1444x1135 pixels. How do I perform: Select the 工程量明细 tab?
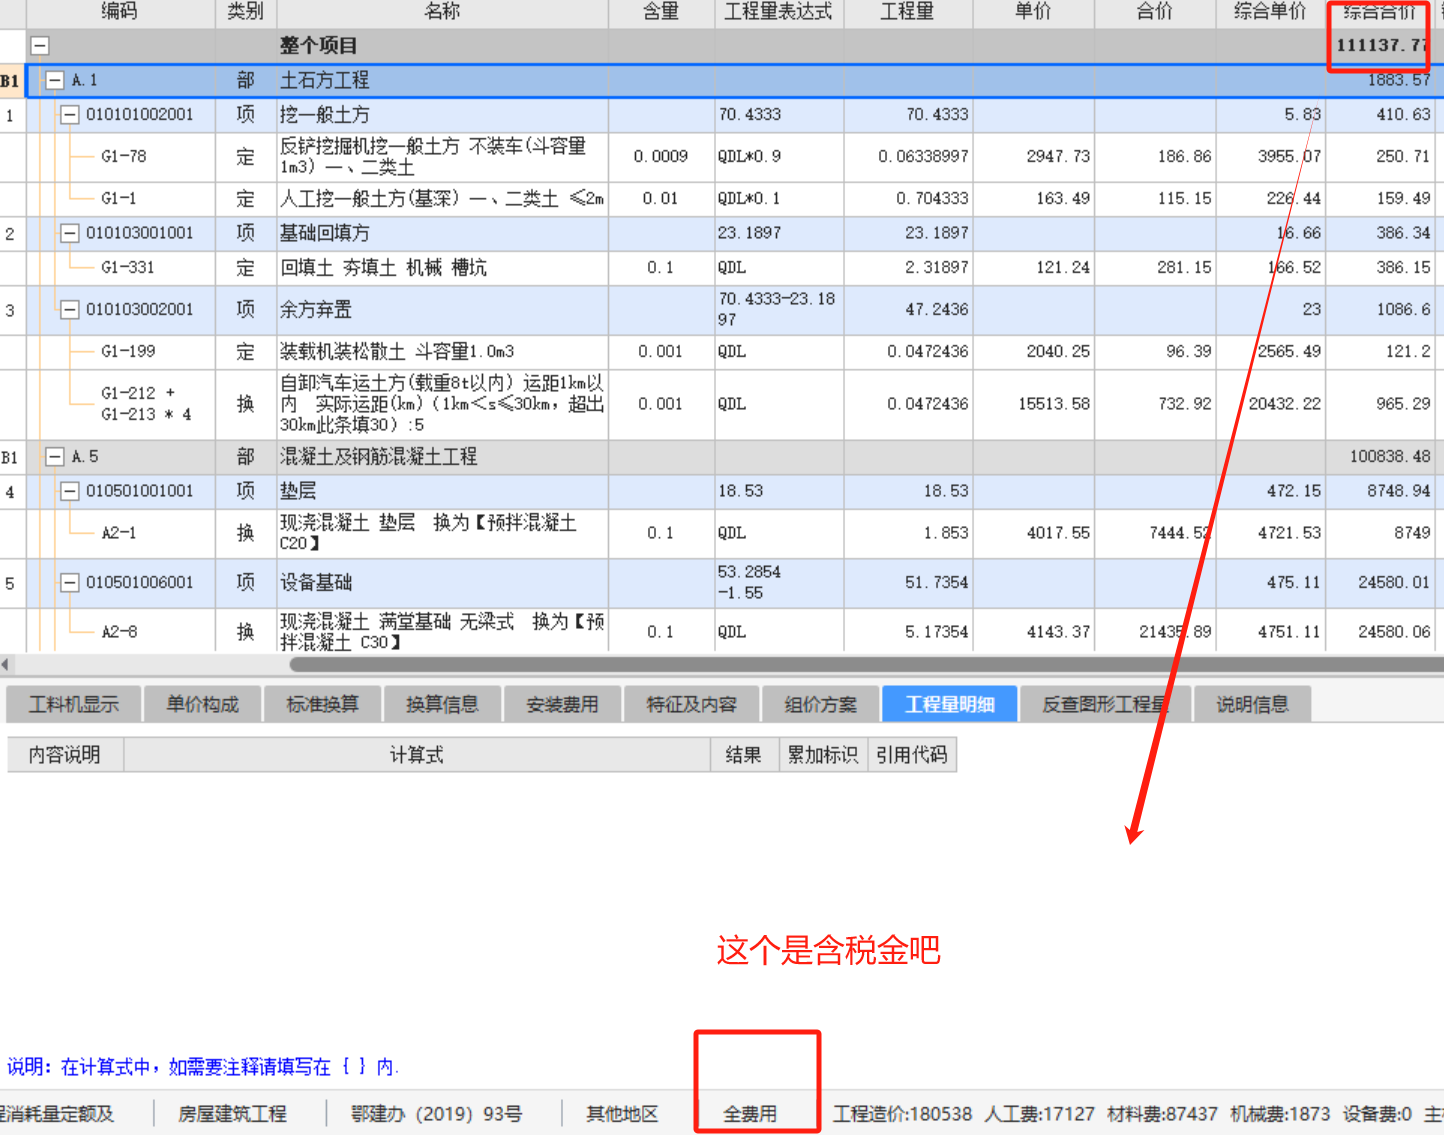pyautogui.click(x=948, y=703)
